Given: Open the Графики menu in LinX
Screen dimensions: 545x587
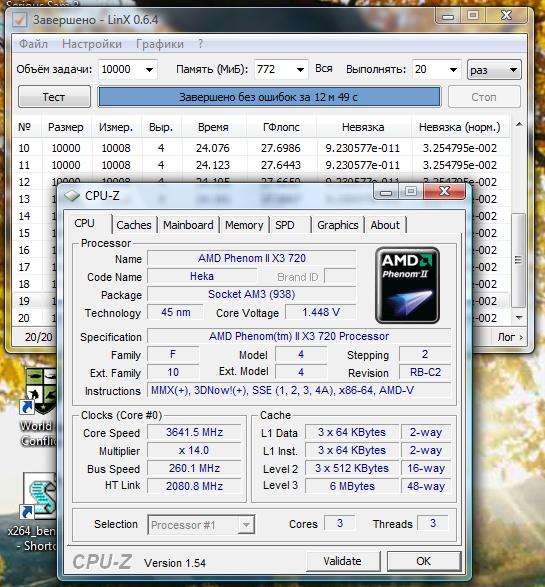Looking at the screenshot, I should click(160, 44).
